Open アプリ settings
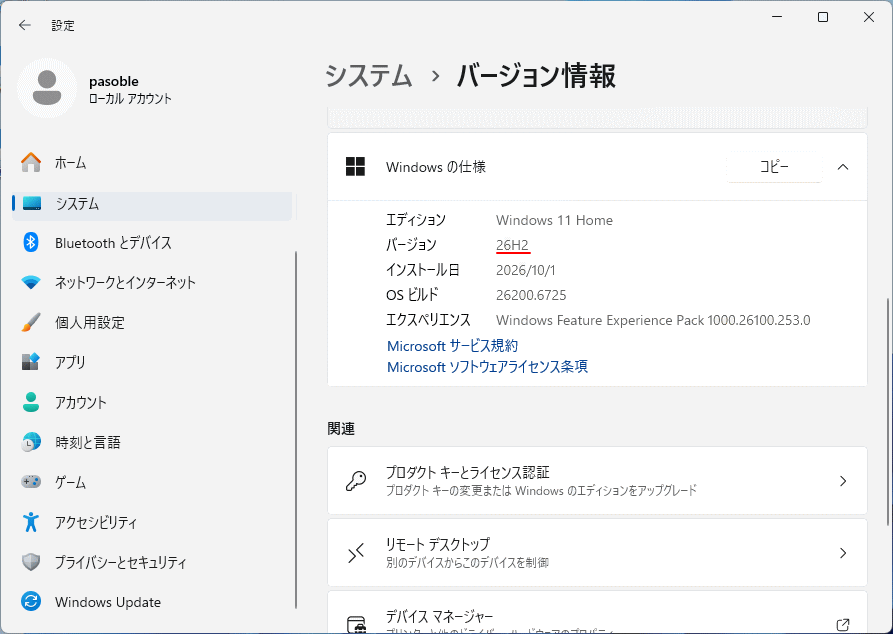This screenshot has width=893, height=634. click(x=152, y=362)
